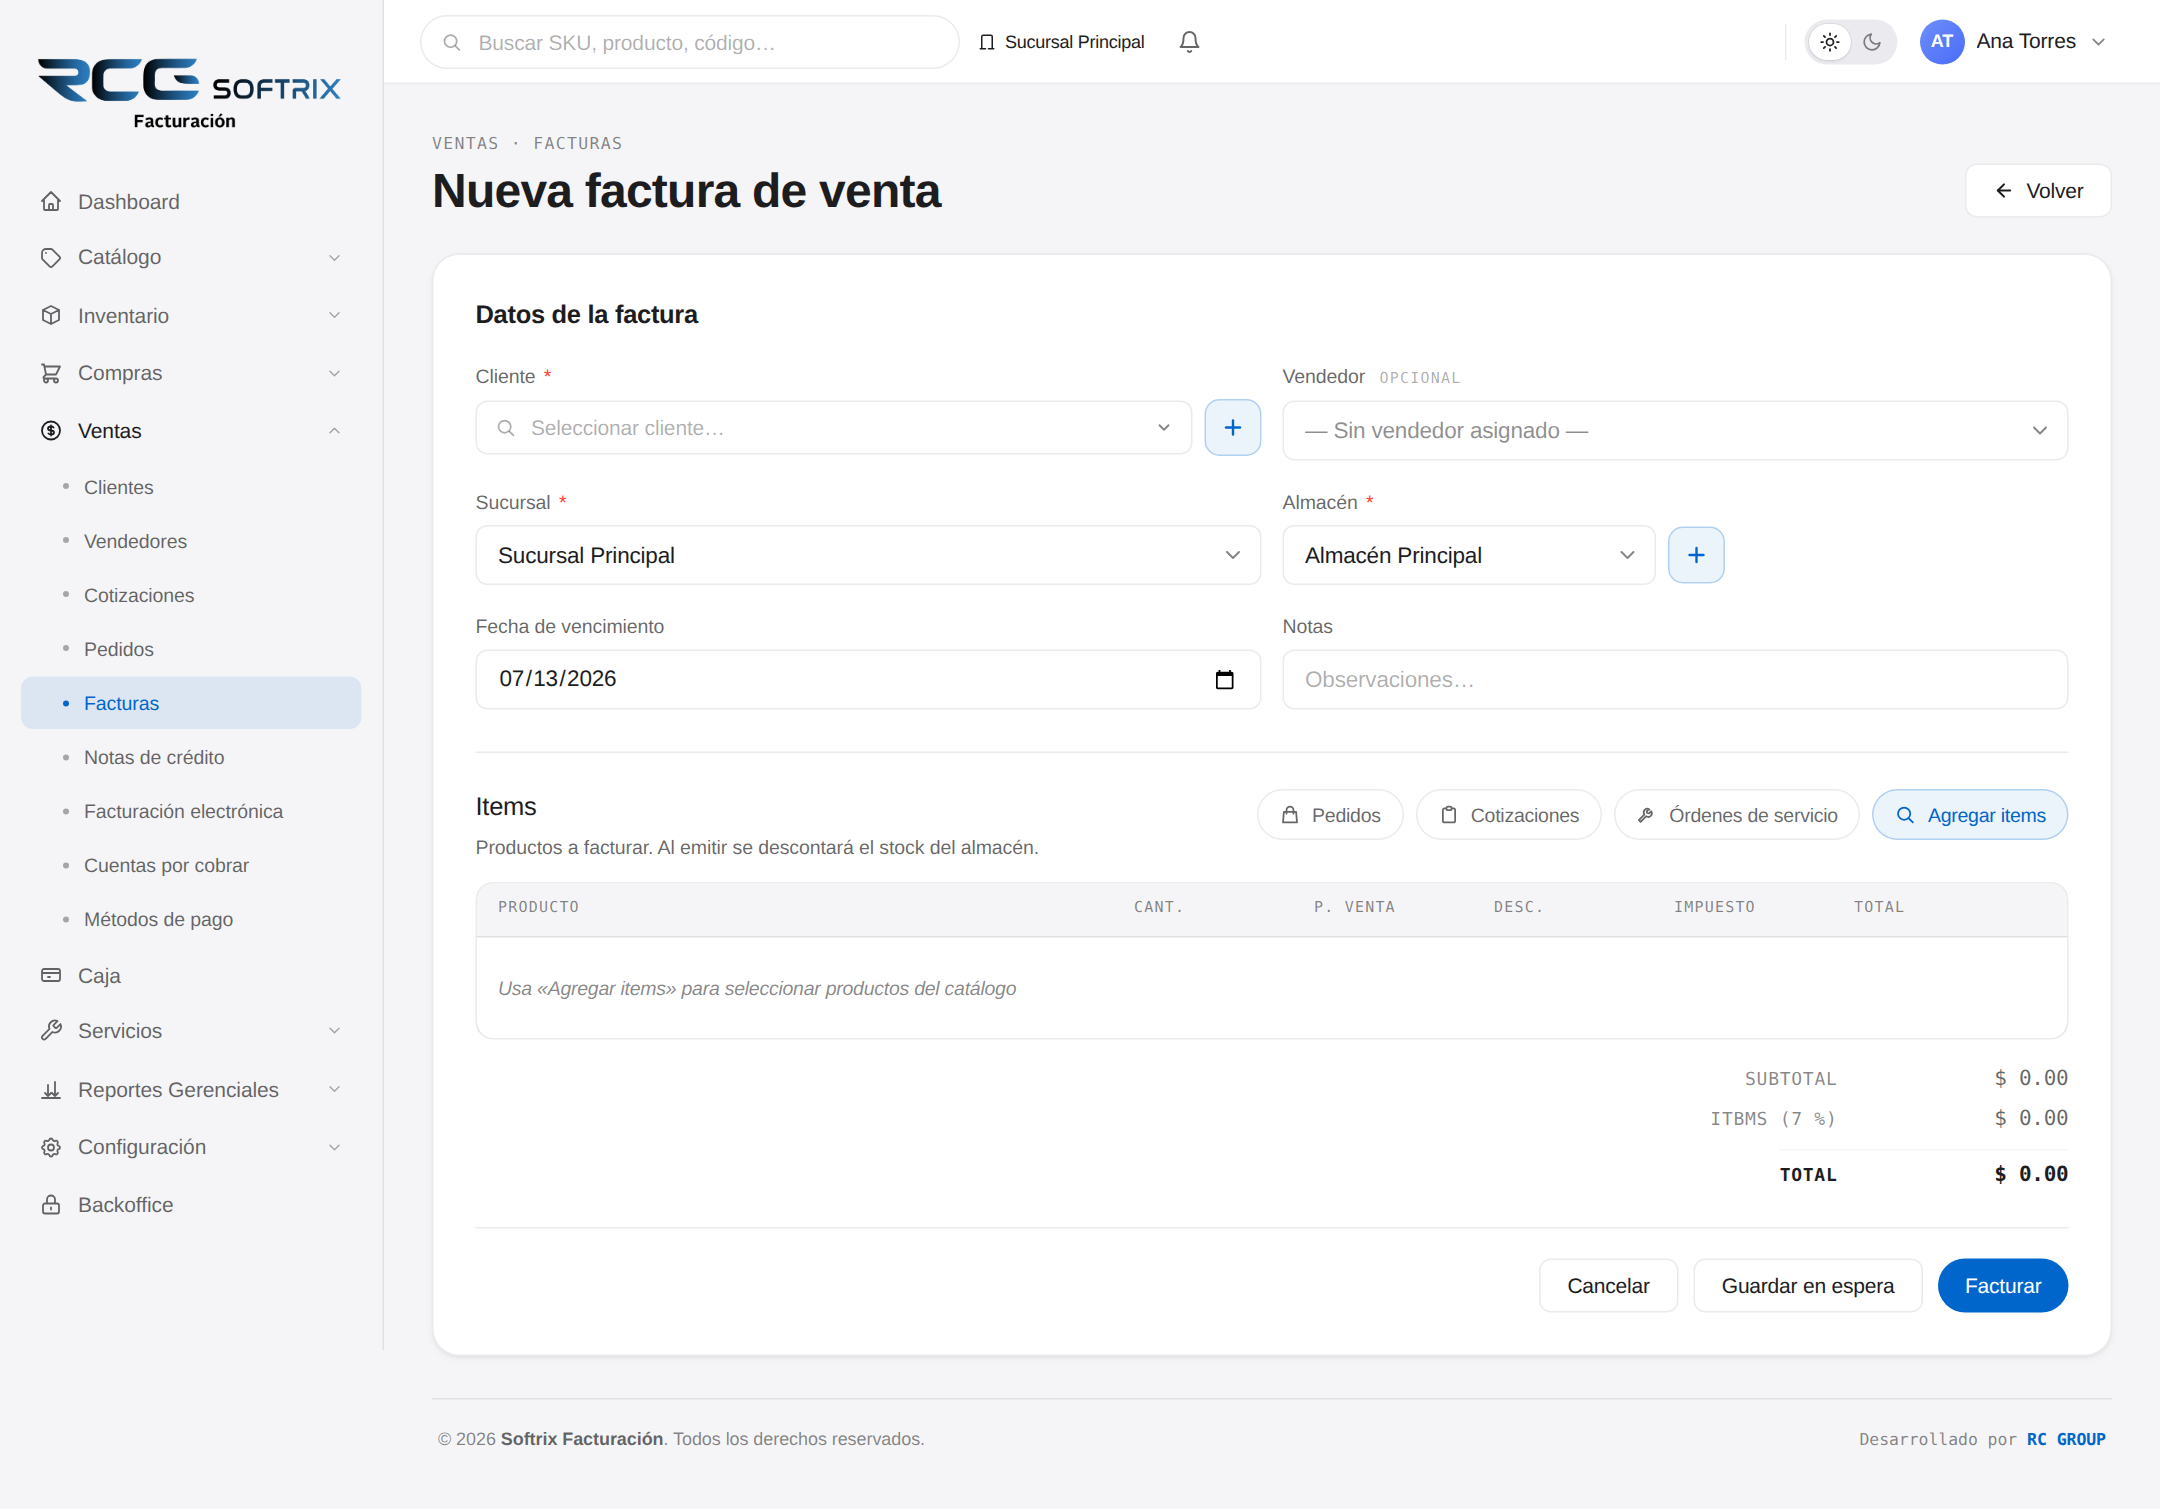Click the Dashboard home icon

point(51,202)
